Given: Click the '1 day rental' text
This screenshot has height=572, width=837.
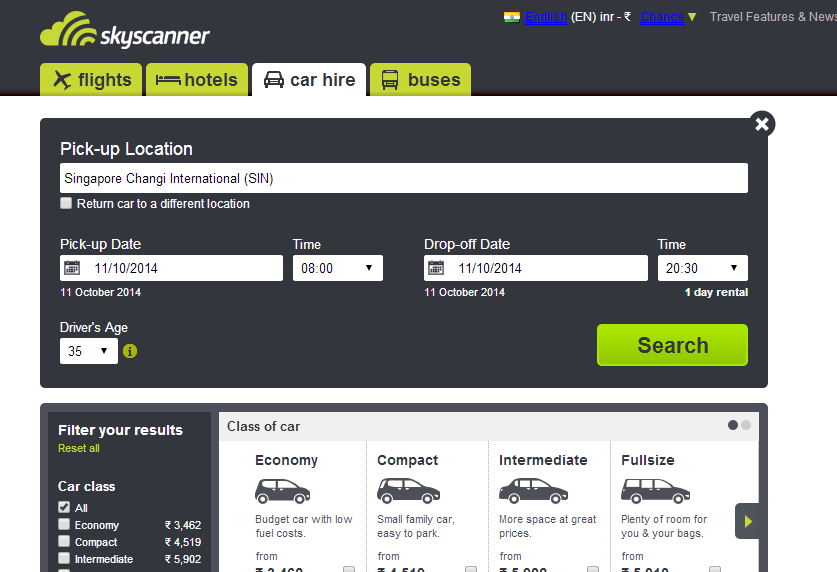Looking at the screenshot, I should pyautogui.click(x=716, y=292).
